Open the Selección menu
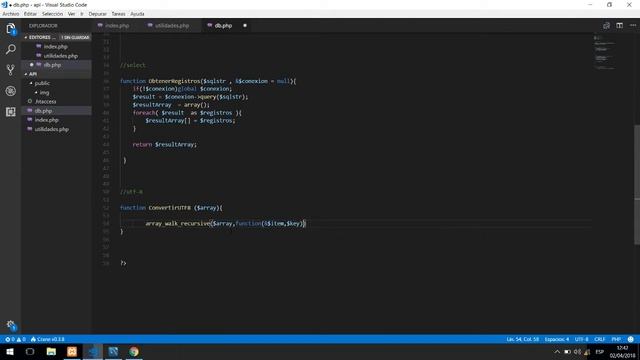This screenshot has width=640, height=360. [53, 14]
